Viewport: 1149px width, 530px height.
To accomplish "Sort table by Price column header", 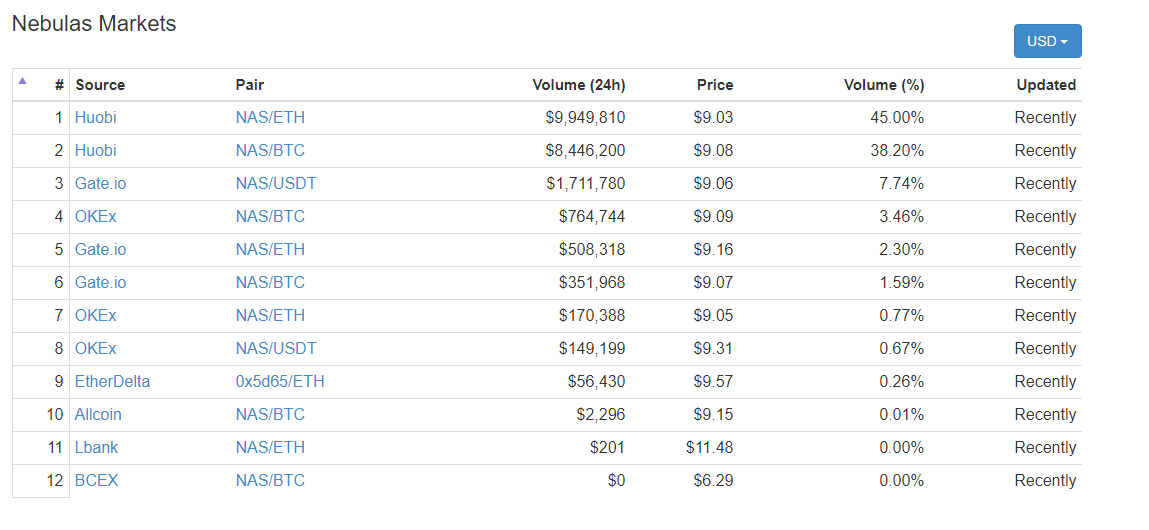I will click(714, 85).
